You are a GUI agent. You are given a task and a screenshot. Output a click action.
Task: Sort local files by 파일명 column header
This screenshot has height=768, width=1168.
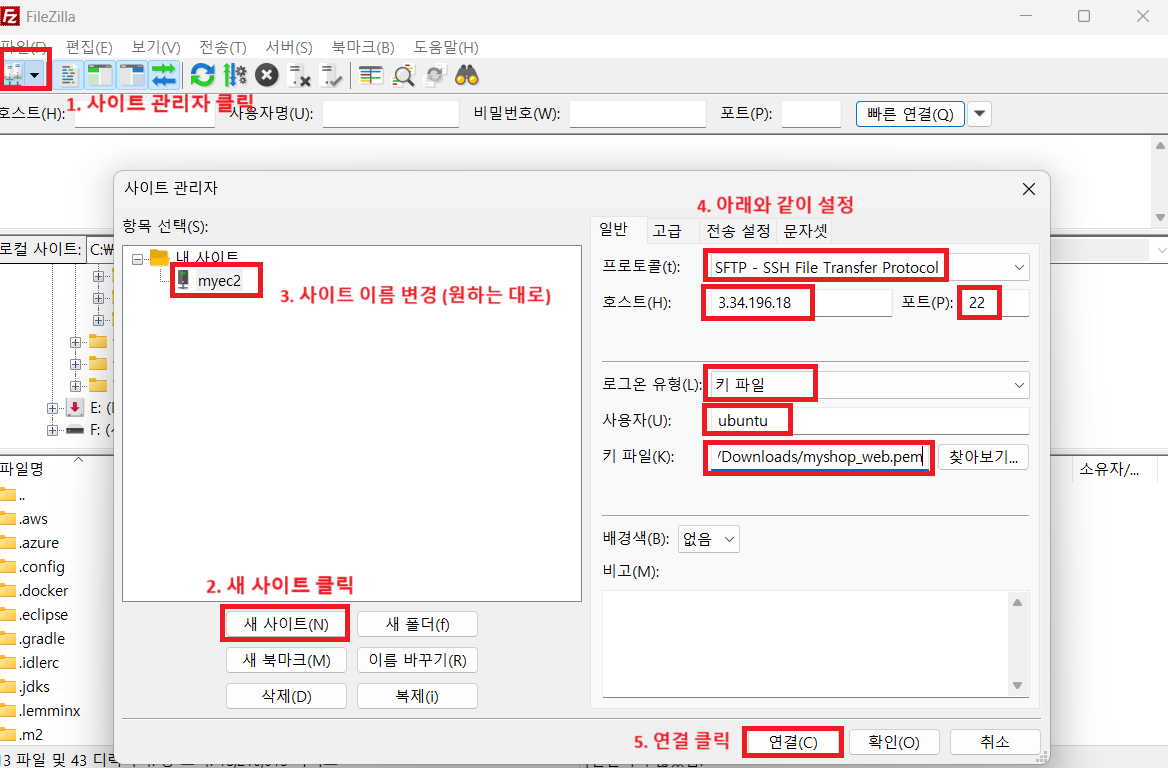coord(22,469)
